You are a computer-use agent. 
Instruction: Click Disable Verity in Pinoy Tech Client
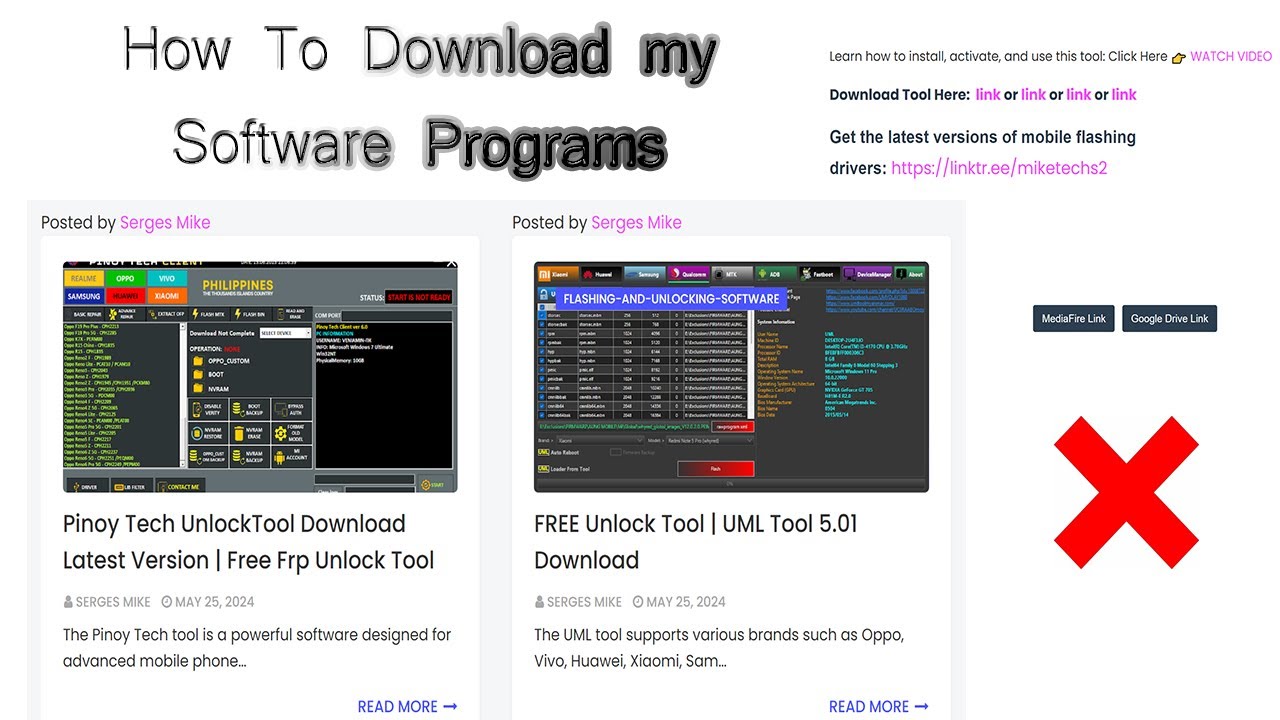(x=209, y=409)
